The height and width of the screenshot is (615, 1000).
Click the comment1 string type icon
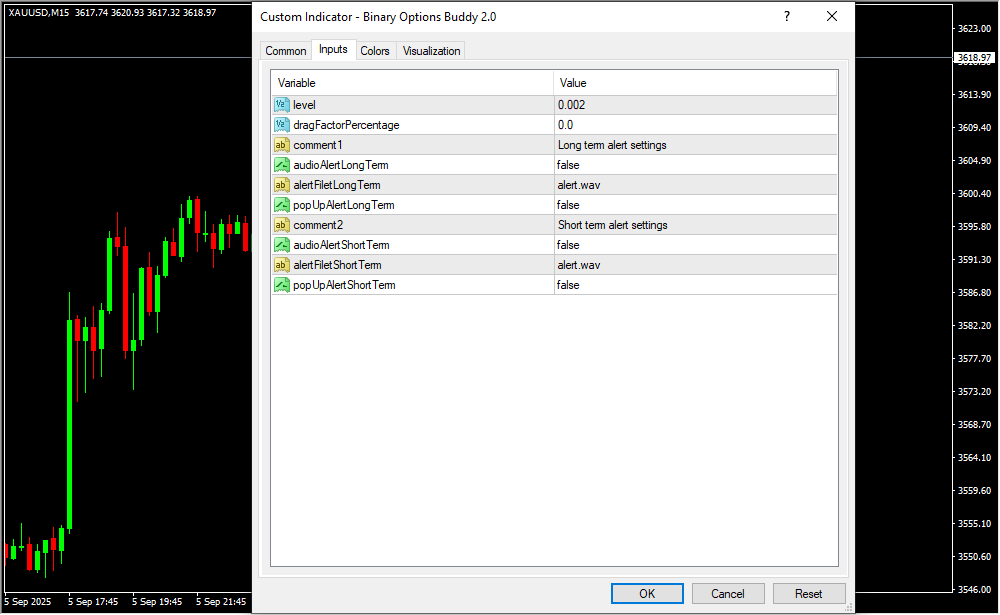[x=281, y=145]
